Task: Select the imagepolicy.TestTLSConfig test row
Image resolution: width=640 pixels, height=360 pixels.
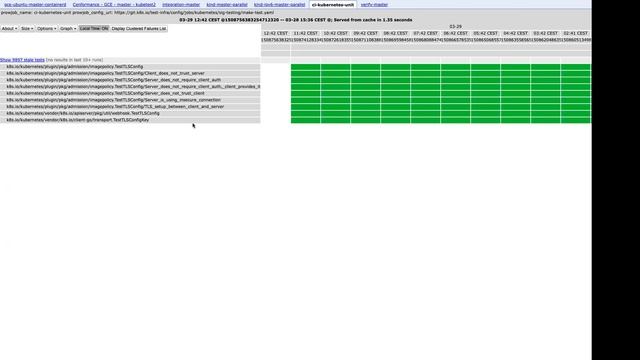Action: click(x=130, y=67)
